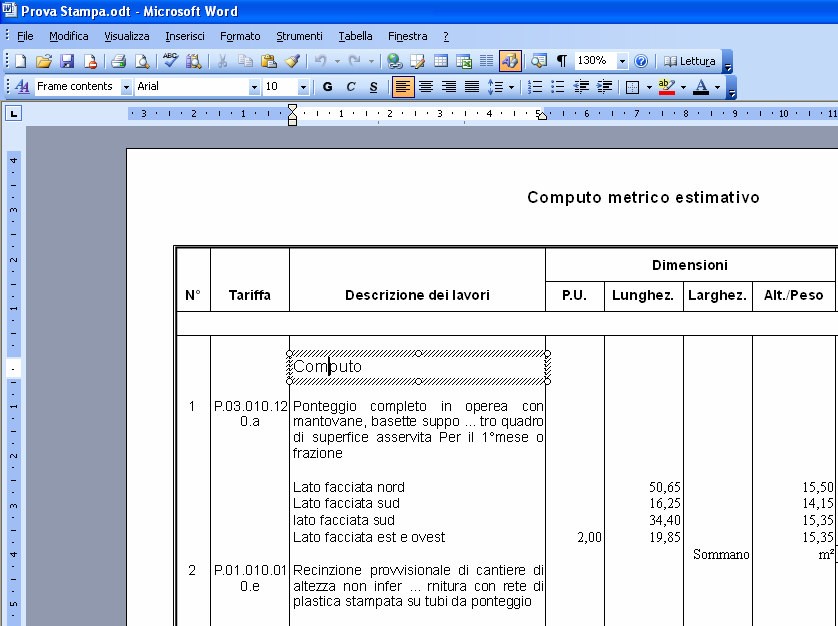
Task: Toggle show paragraph marks (¶)
Action: pyautogui.click(x=561, y=61)
